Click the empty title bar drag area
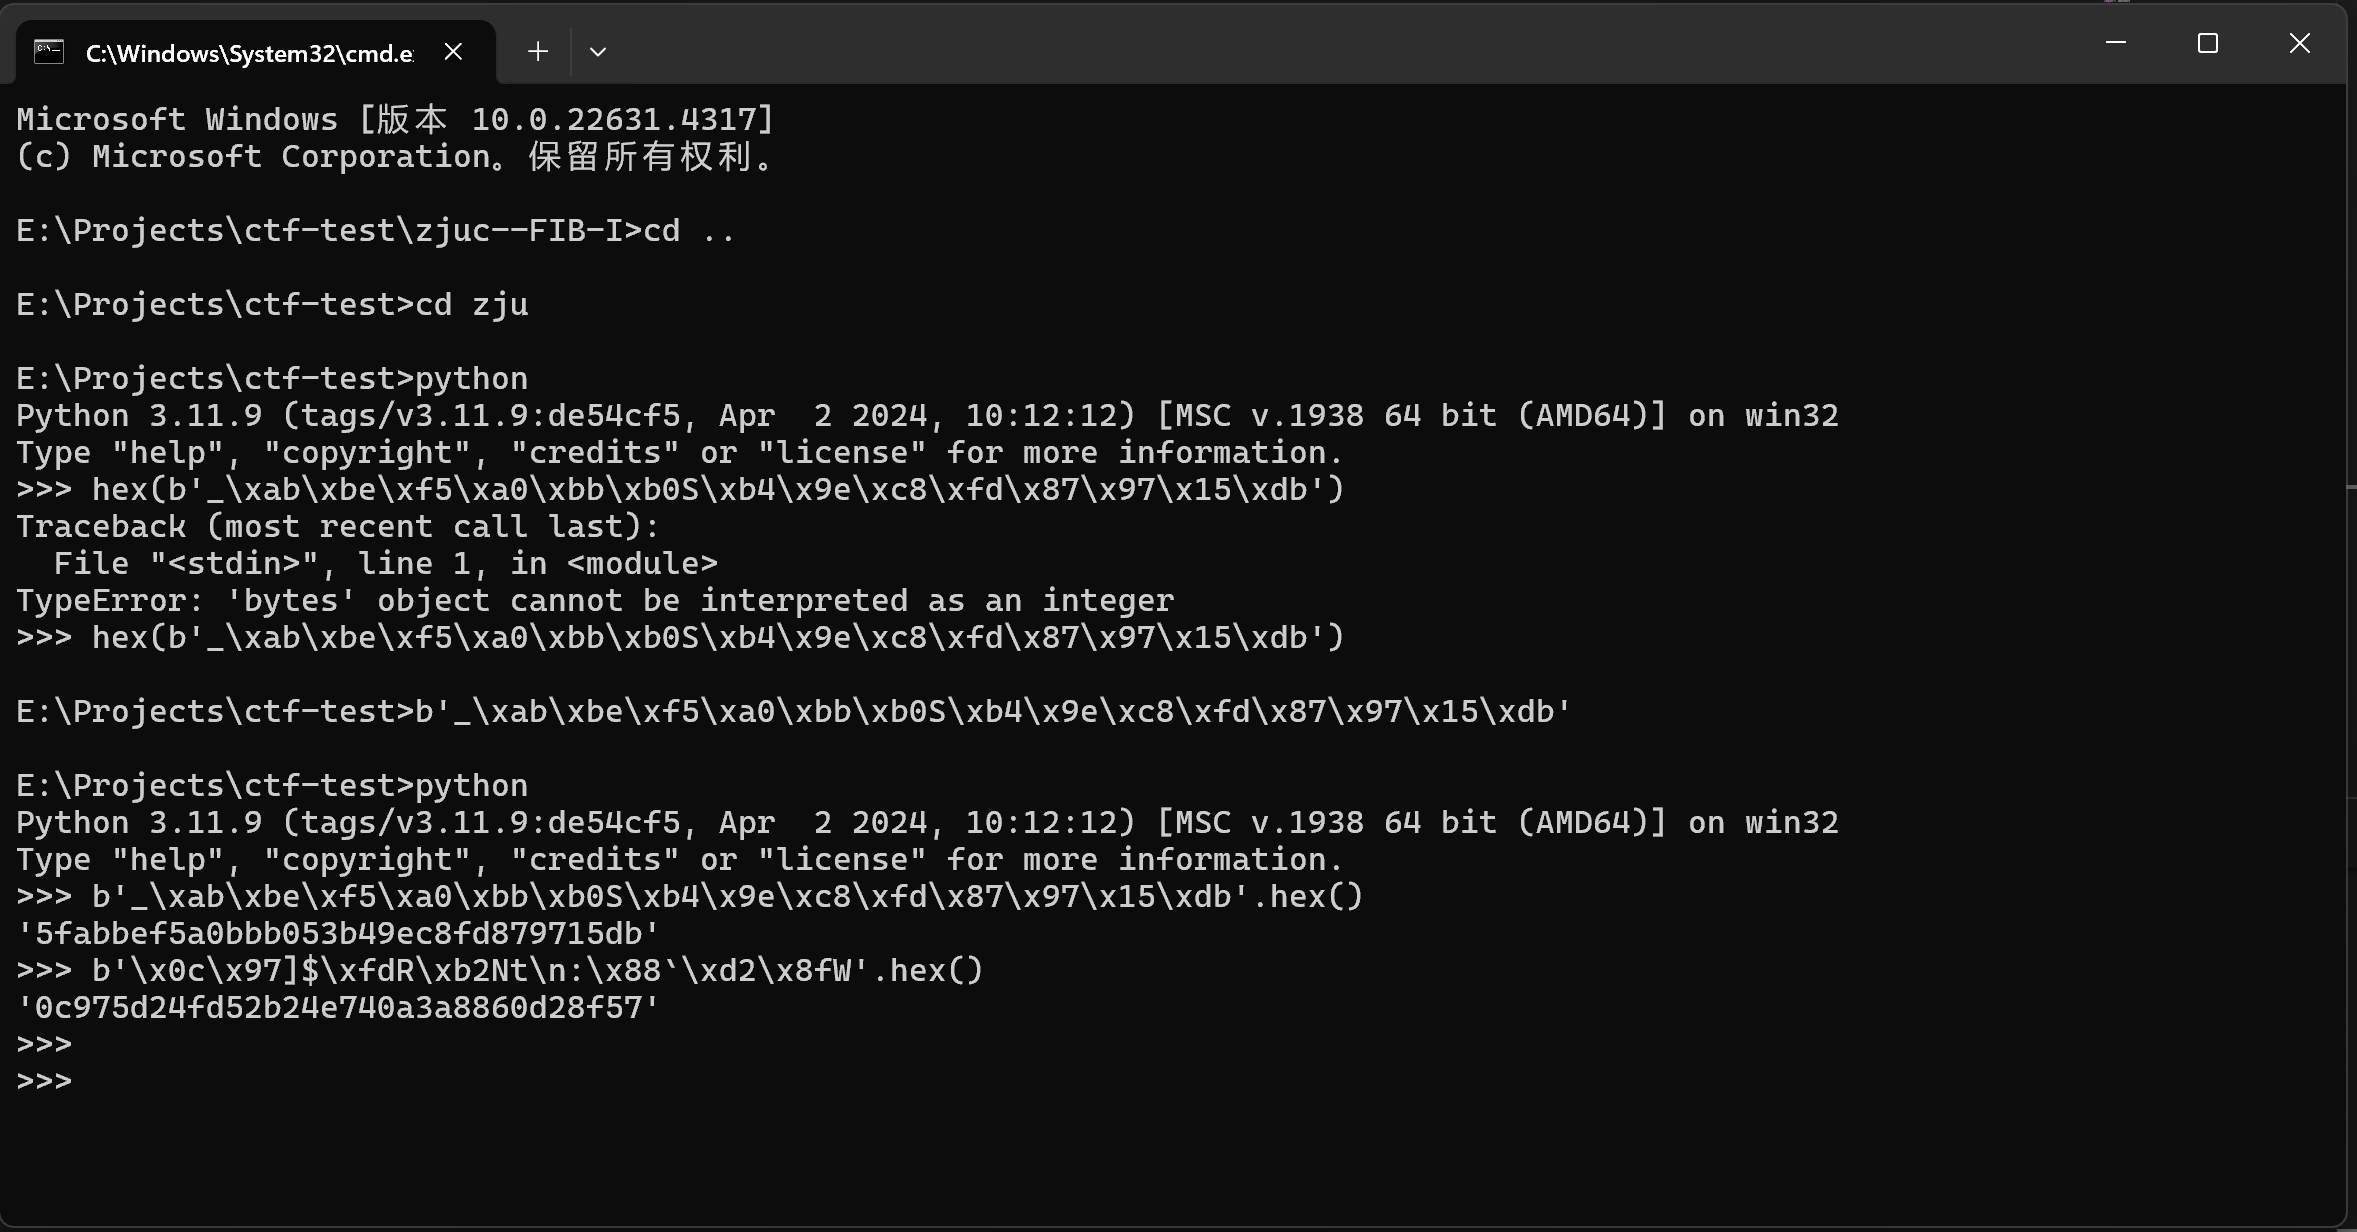This screenshot has height=1232, width=2357. pyautogui.click(x=1300, y=45)
